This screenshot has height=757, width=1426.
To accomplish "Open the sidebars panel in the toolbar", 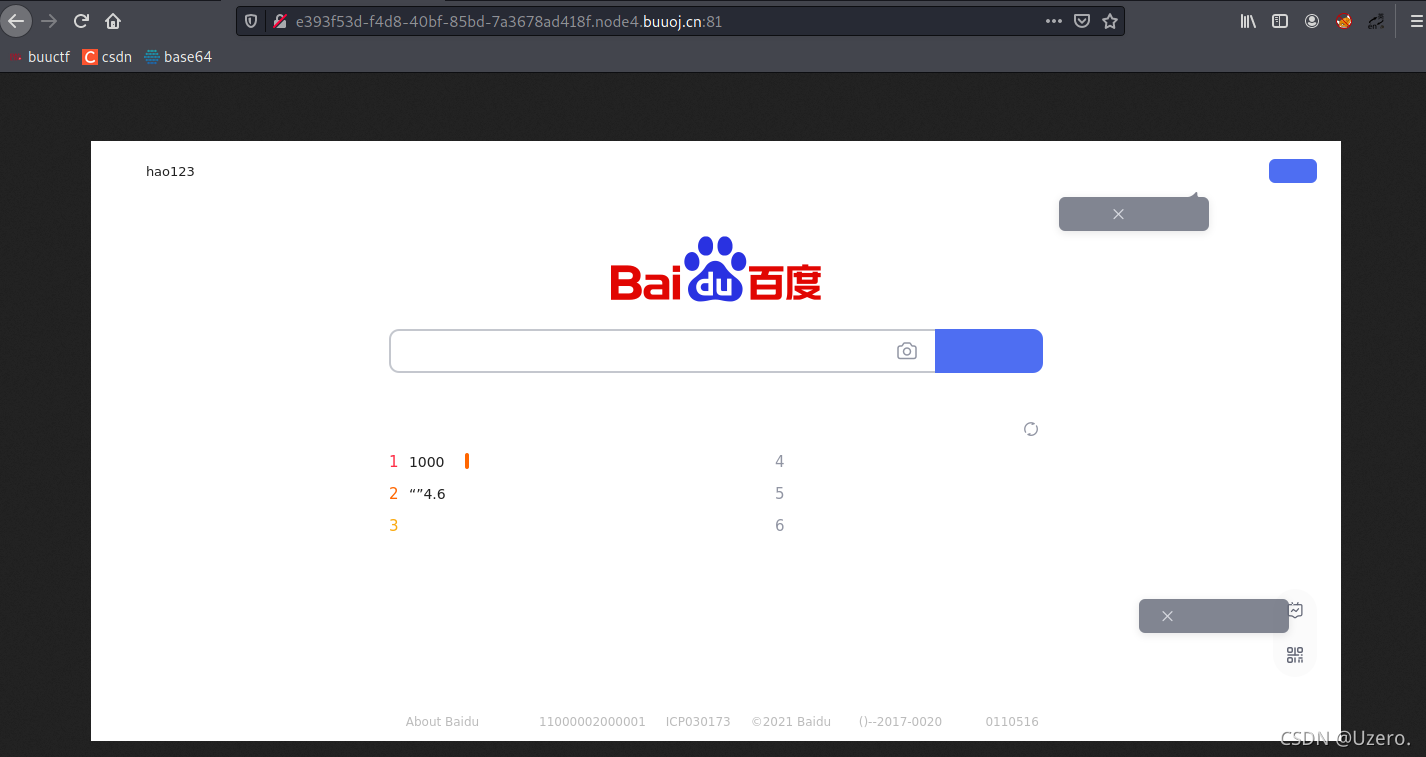I will [x=1280, y=20].
